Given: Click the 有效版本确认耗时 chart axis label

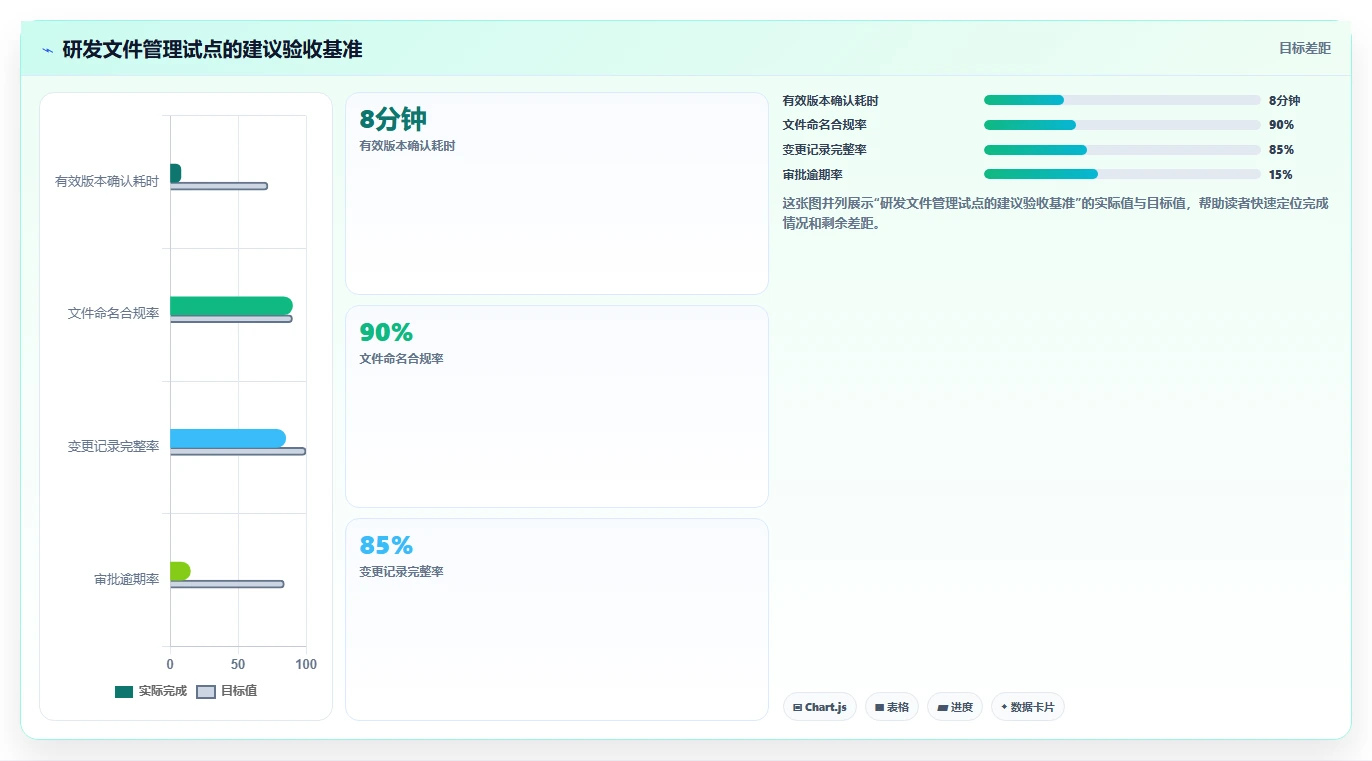Looking at the screenshot, I should (x=107, y=182).
